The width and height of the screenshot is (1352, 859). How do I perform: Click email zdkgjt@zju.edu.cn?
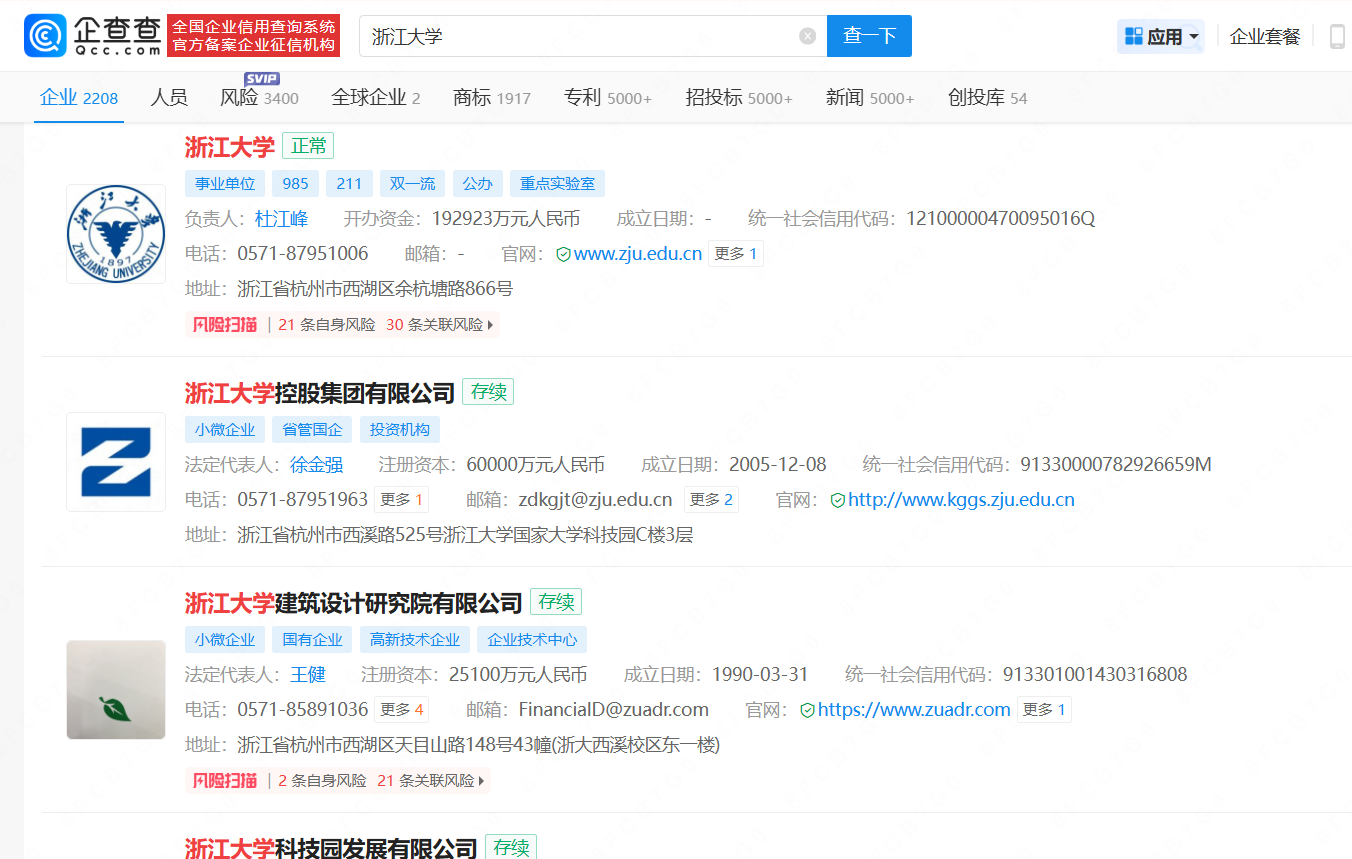click(x=595, y=500)
